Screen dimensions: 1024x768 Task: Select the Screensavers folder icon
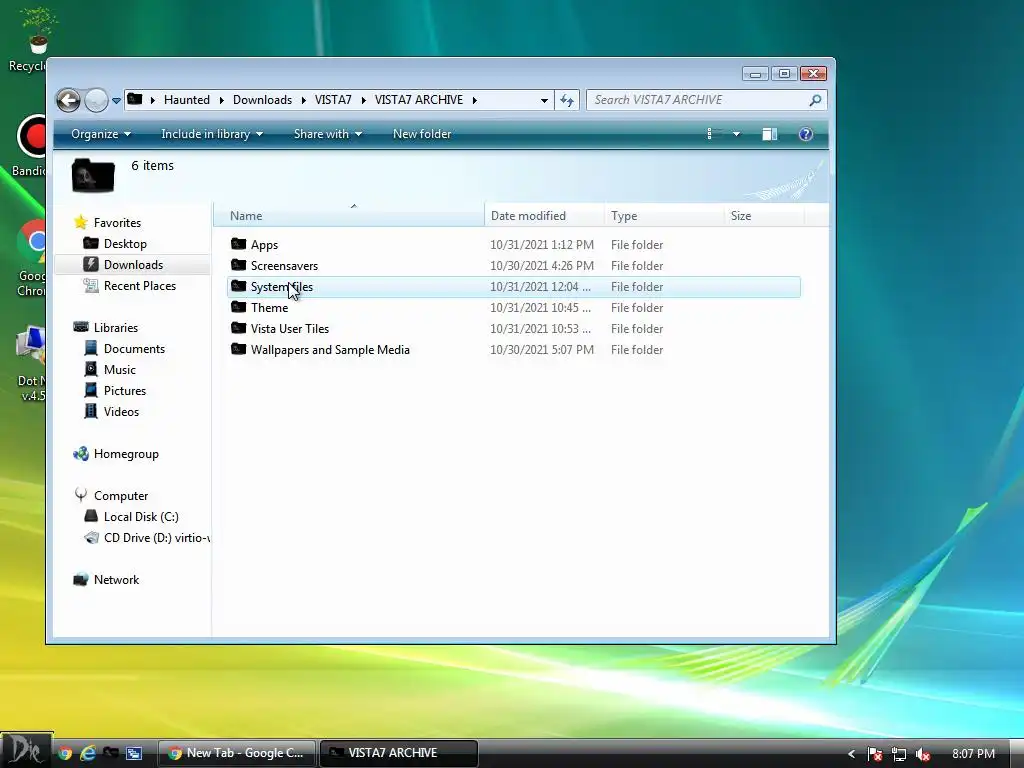tap(238, 265)
